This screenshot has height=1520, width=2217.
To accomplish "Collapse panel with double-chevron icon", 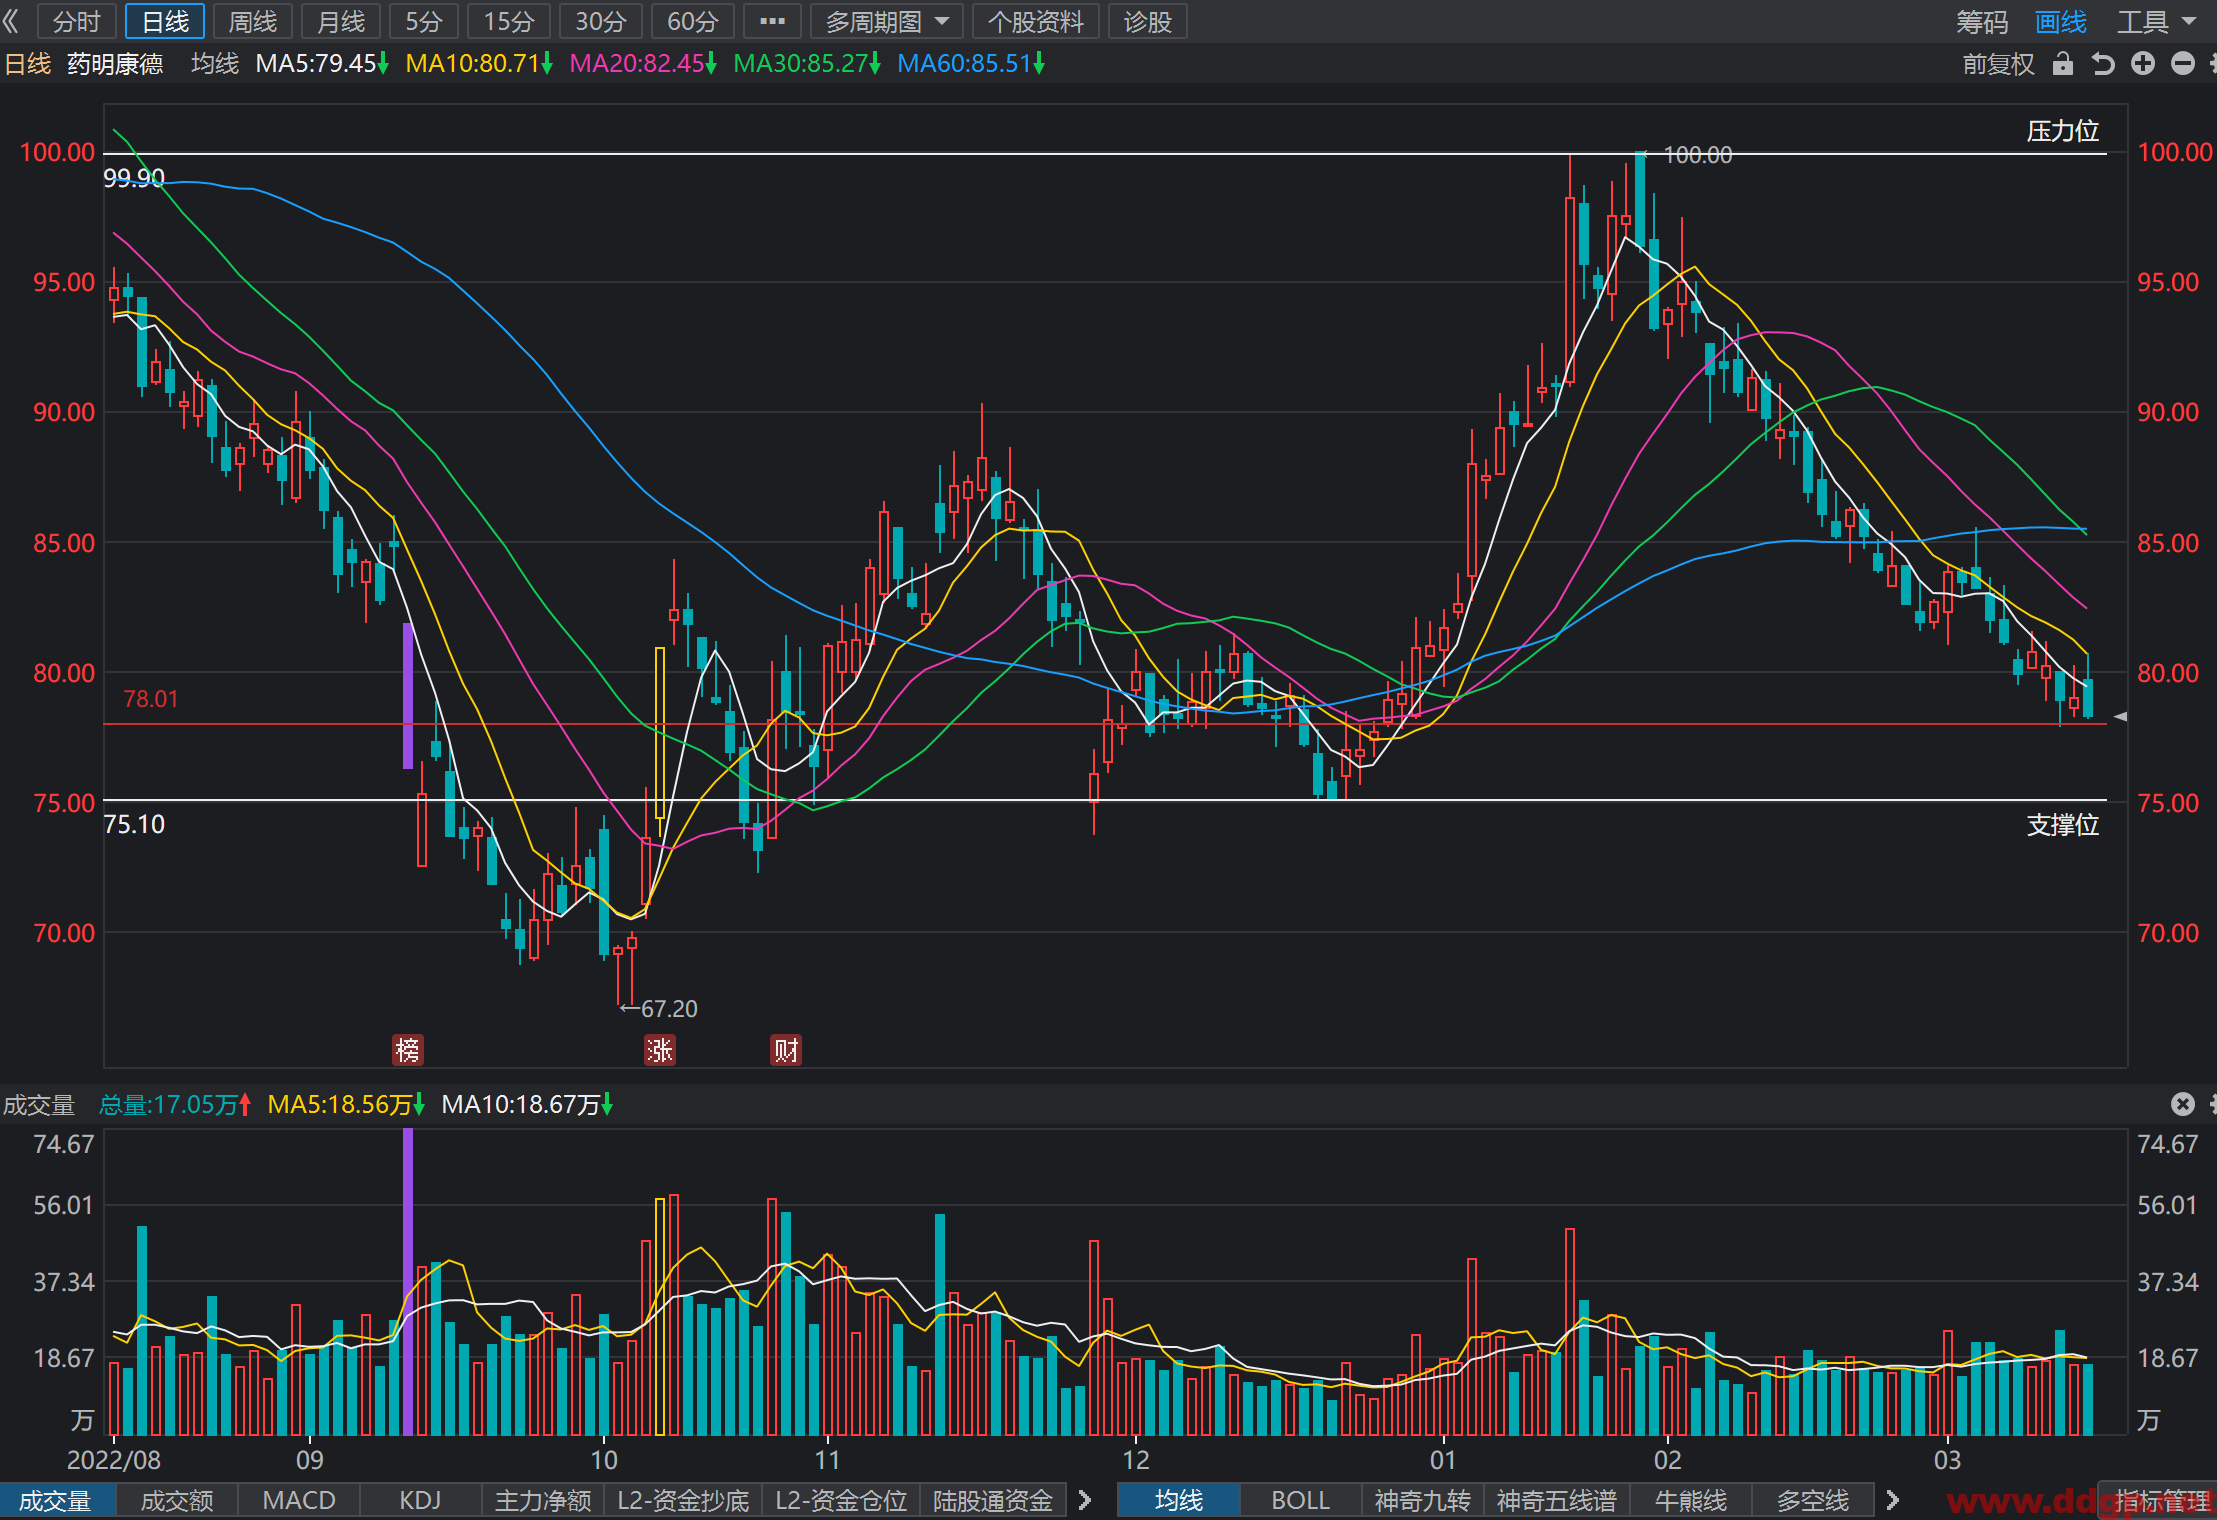I will [12, 21].
